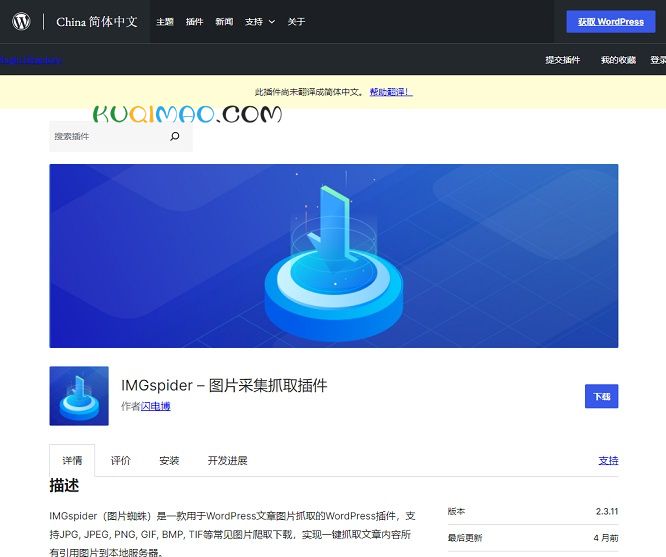Click the China 简体中文 site title
Viewport: 666px width, 557px height.
point(97,22)
